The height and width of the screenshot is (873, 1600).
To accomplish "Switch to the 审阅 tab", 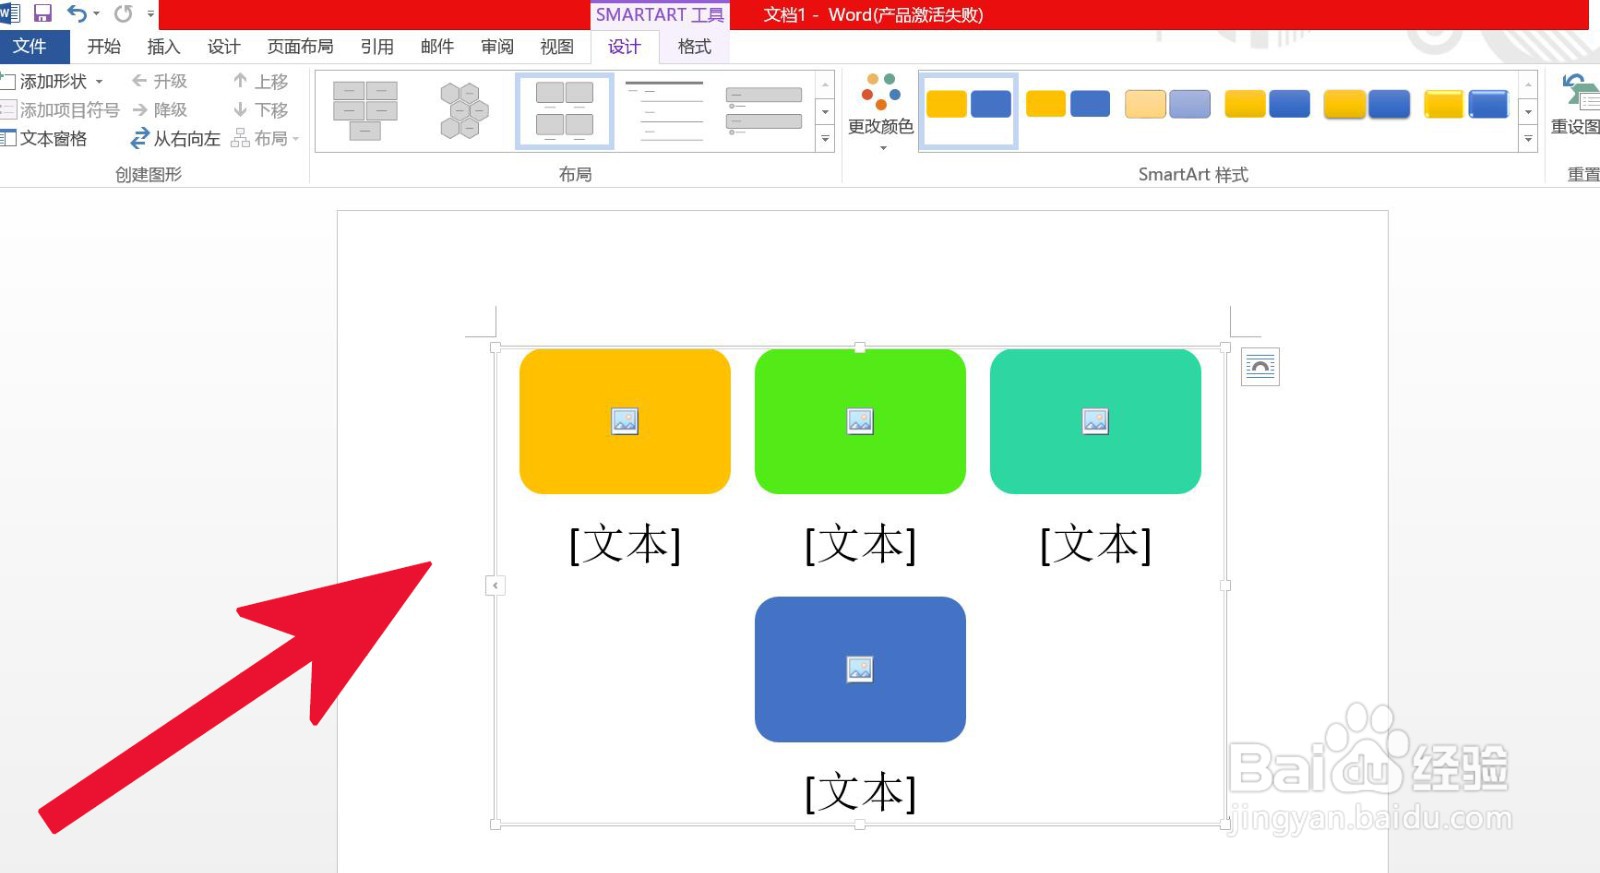I will pos(497,46).
